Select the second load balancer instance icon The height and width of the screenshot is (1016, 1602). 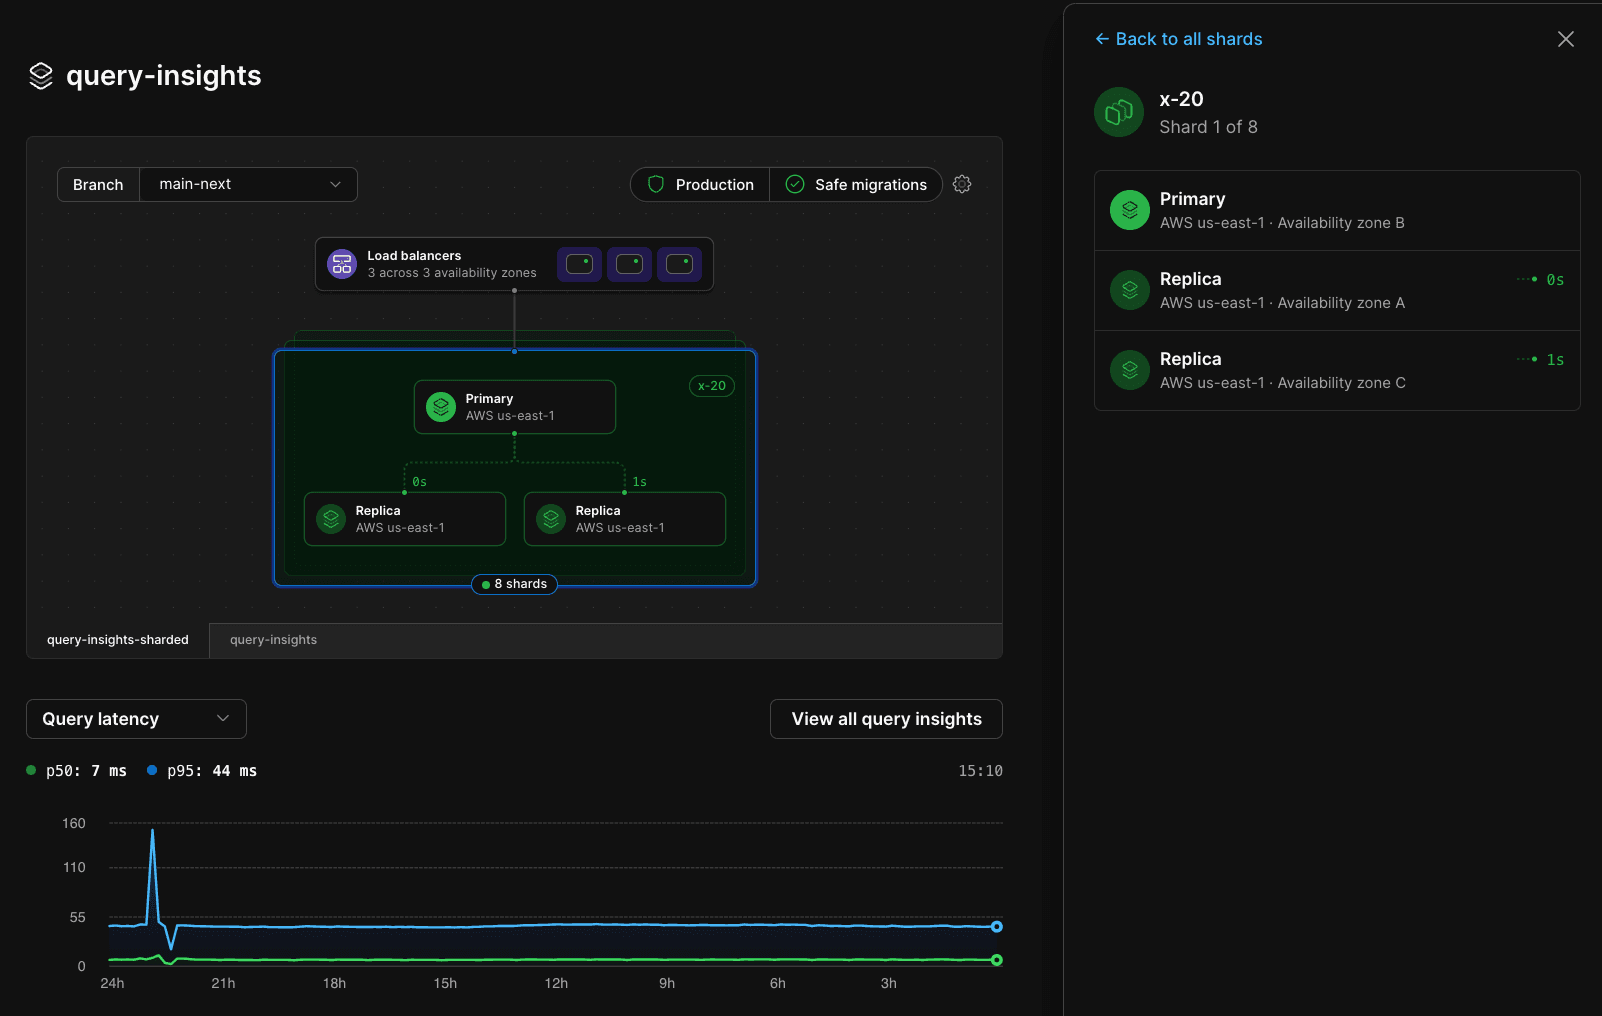629,264
